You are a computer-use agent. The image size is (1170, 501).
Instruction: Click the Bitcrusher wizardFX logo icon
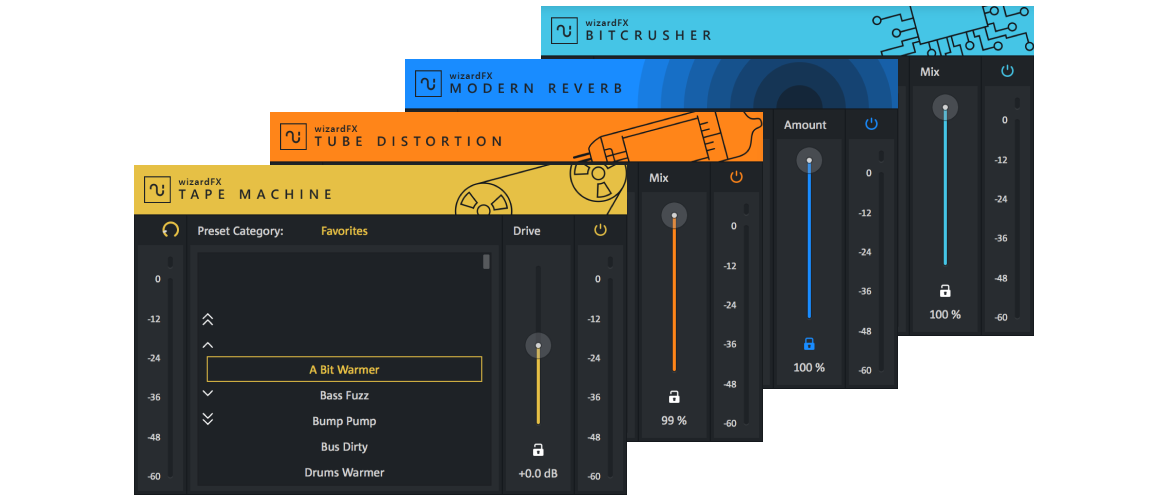[564, 30]
